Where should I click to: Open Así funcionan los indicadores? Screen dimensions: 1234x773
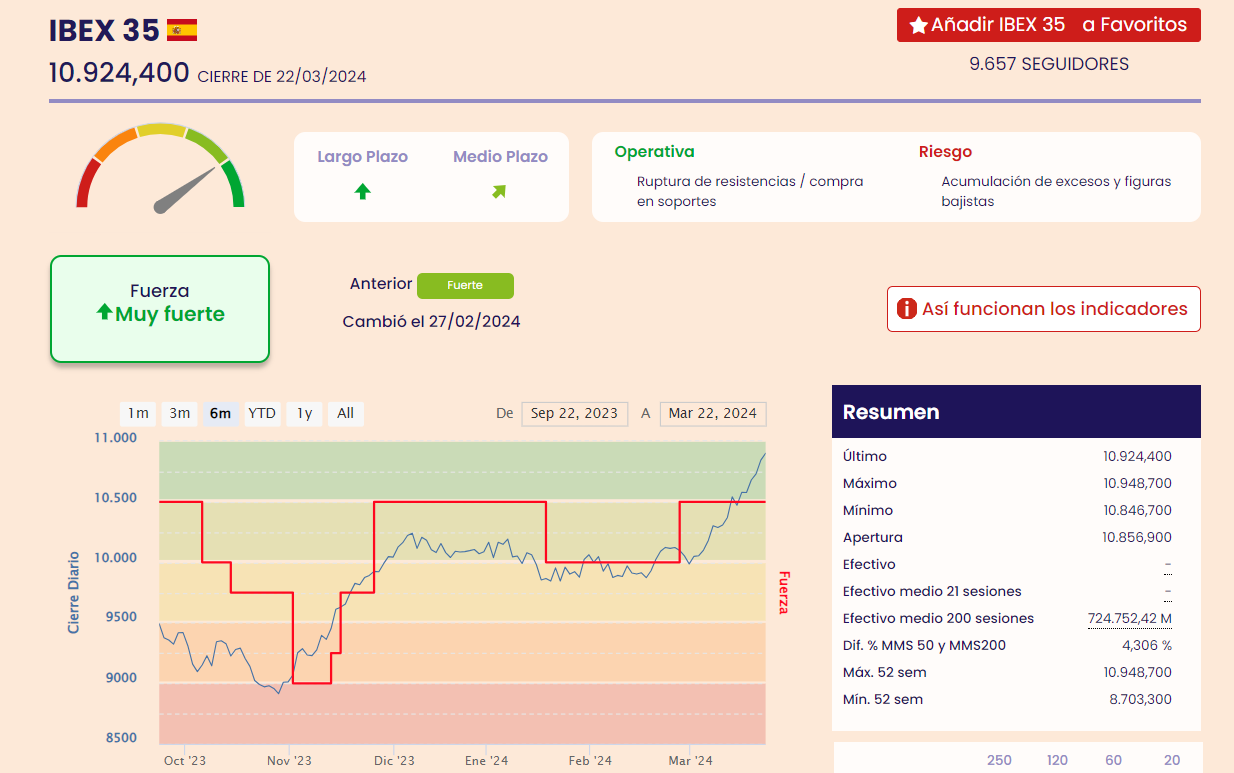click(x=1043, y=309)
